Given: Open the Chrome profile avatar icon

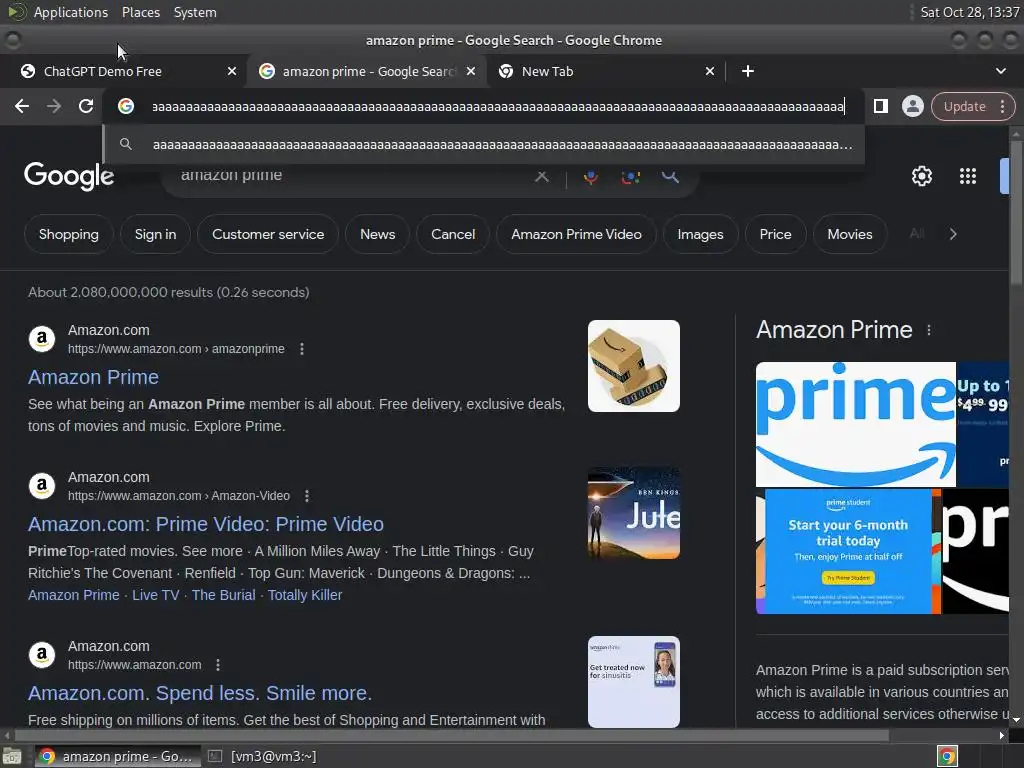Looking at the screenshot, I should coord(912,106).
